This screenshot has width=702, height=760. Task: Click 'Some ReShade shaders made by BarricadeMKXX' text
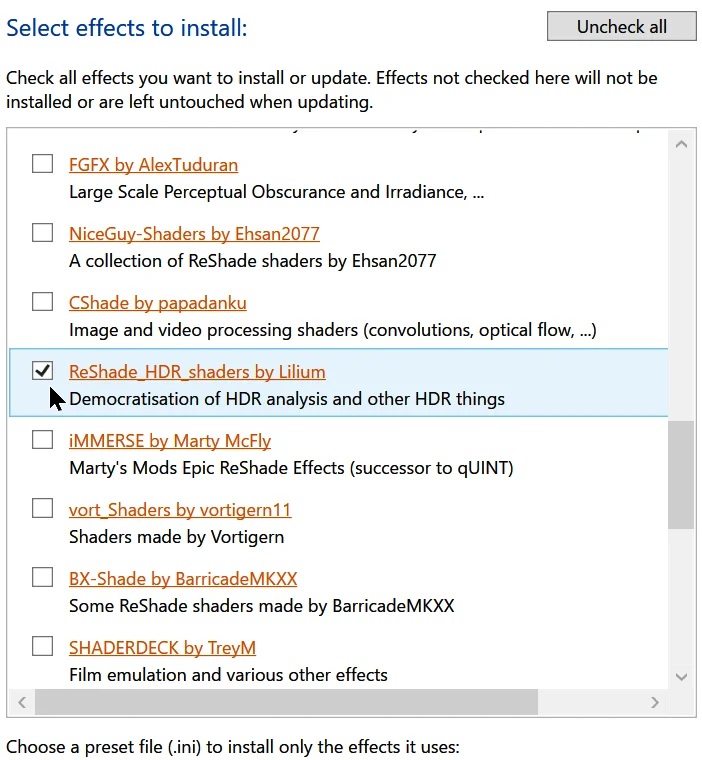pos(262,606)
